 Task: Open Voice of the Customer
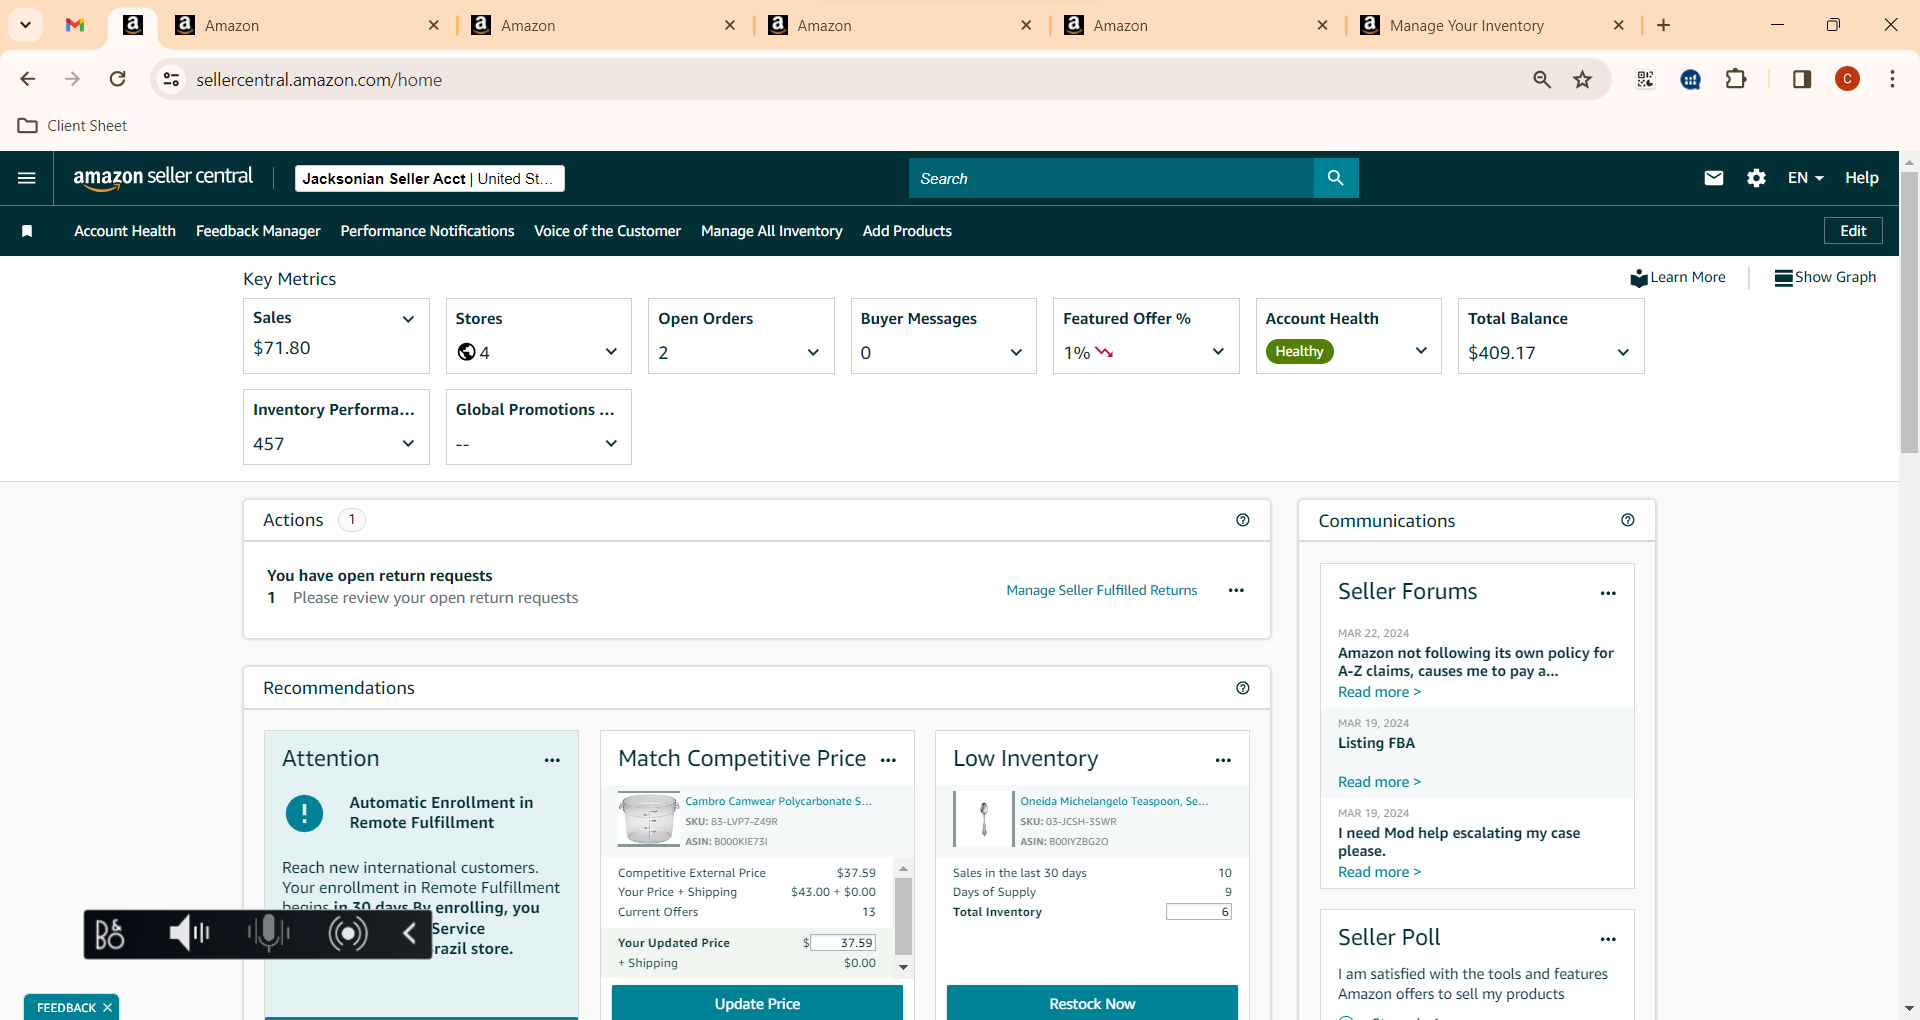click(607, 231)
